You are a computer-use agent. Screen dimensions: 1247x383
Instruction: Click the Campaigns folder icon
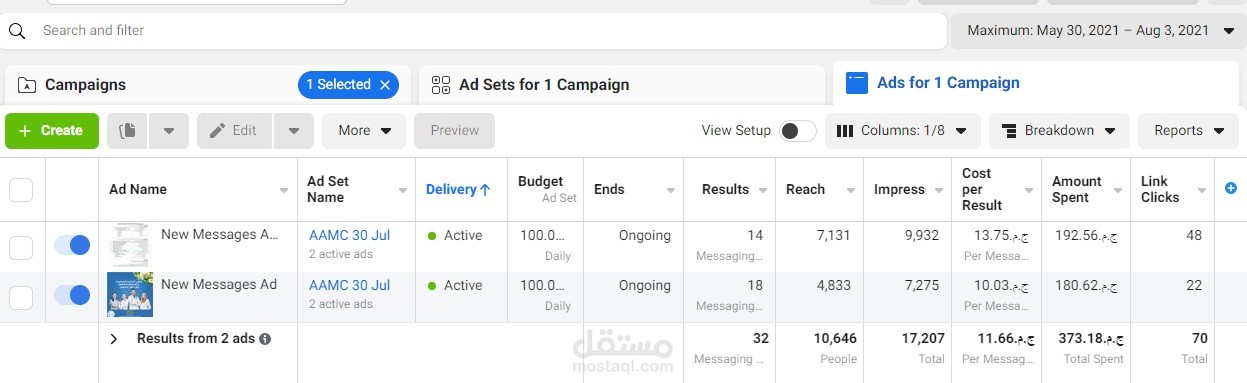coord(27,85)
